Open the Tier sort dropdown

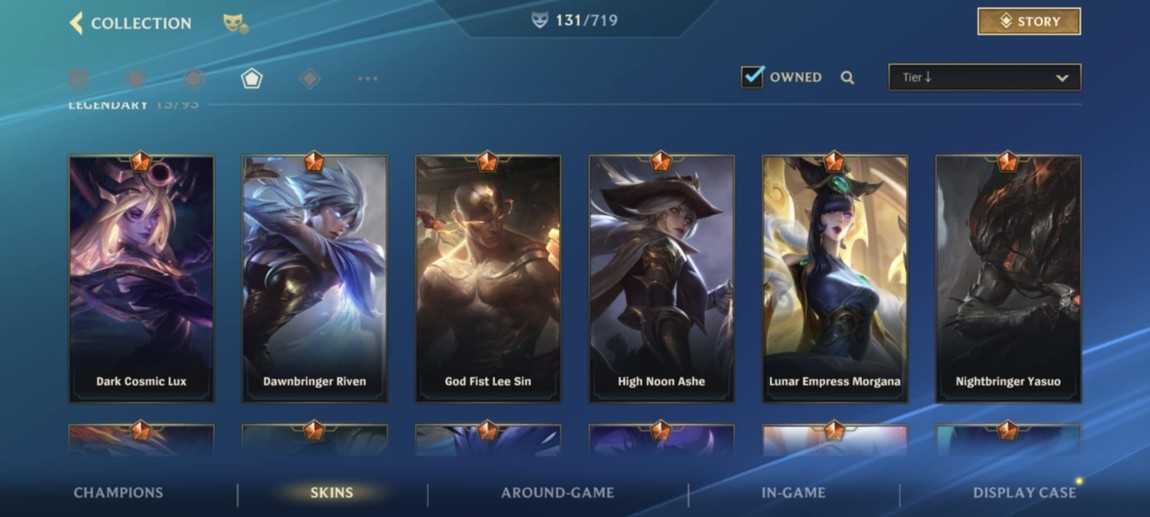[984, 78]
